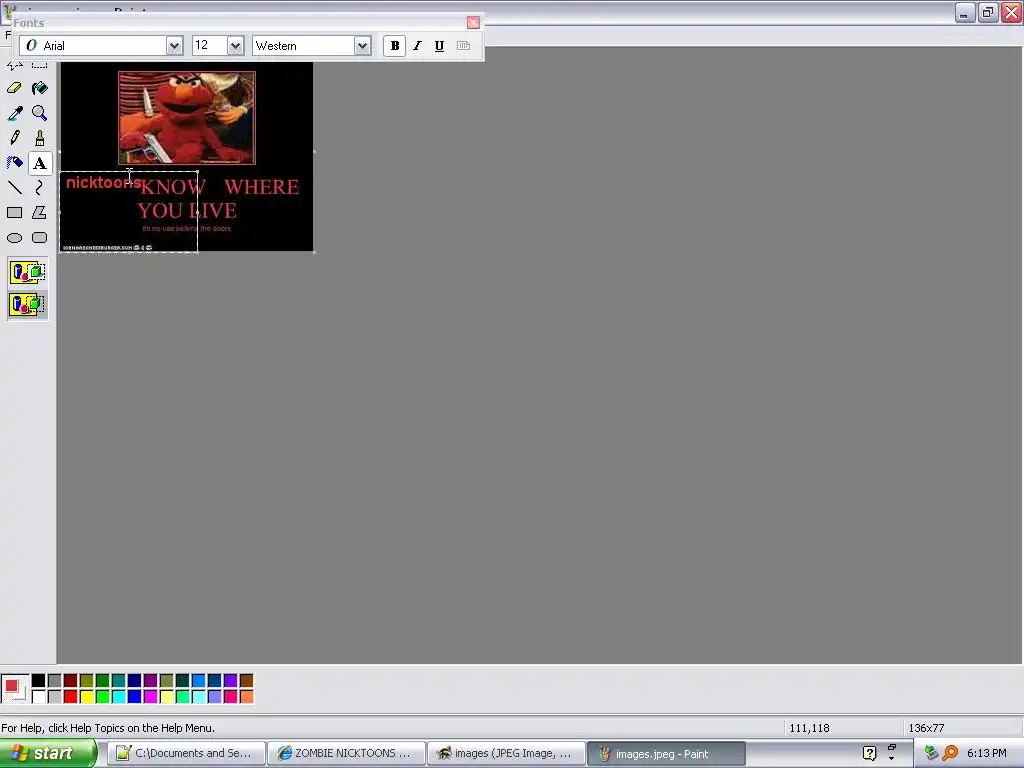Pick the white color swatch
Screen dimensions: 1024x768
point(39,697)
